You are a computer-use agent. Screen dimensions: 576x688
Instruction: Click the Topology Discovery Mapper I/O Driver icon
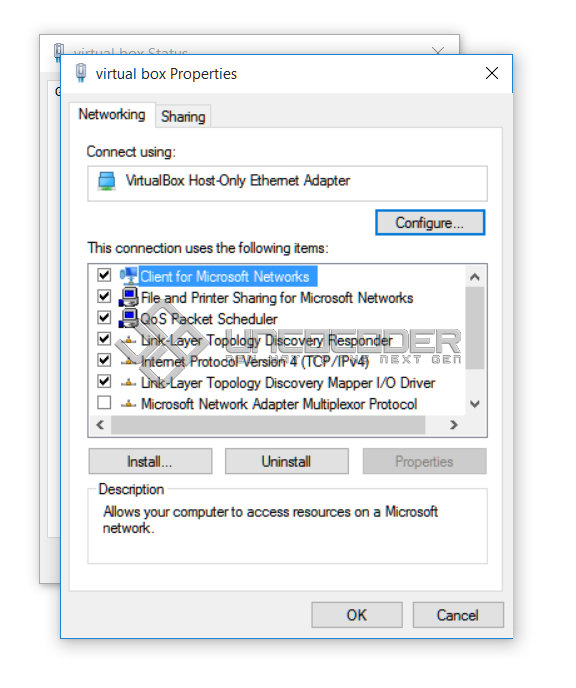pyautogui.click(x=128, y=383)
